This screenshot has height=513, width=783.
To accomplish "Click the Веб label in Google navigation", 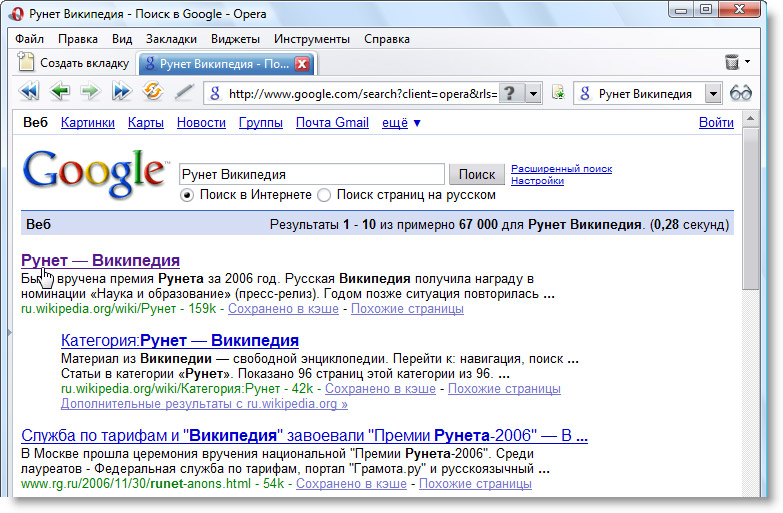I will click(x=35, y=122).
